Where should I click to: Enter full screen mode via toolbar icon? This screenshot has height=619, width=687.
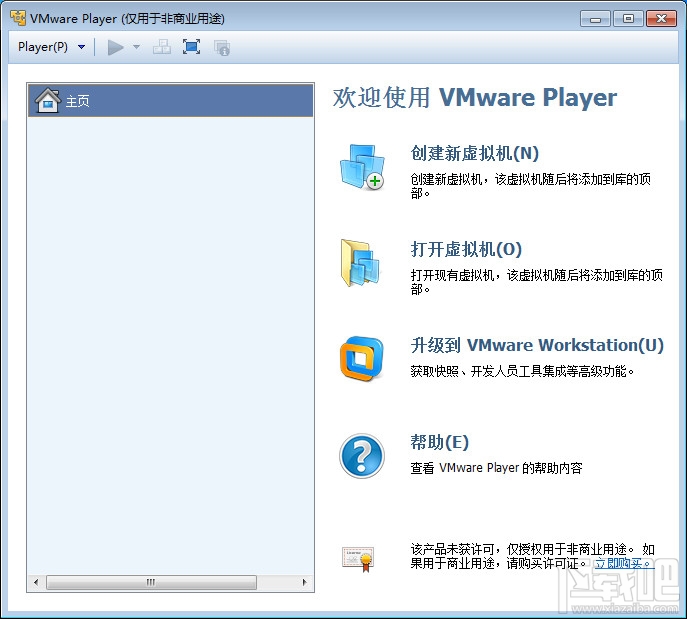pyautogui.click(x=191, y=47)
